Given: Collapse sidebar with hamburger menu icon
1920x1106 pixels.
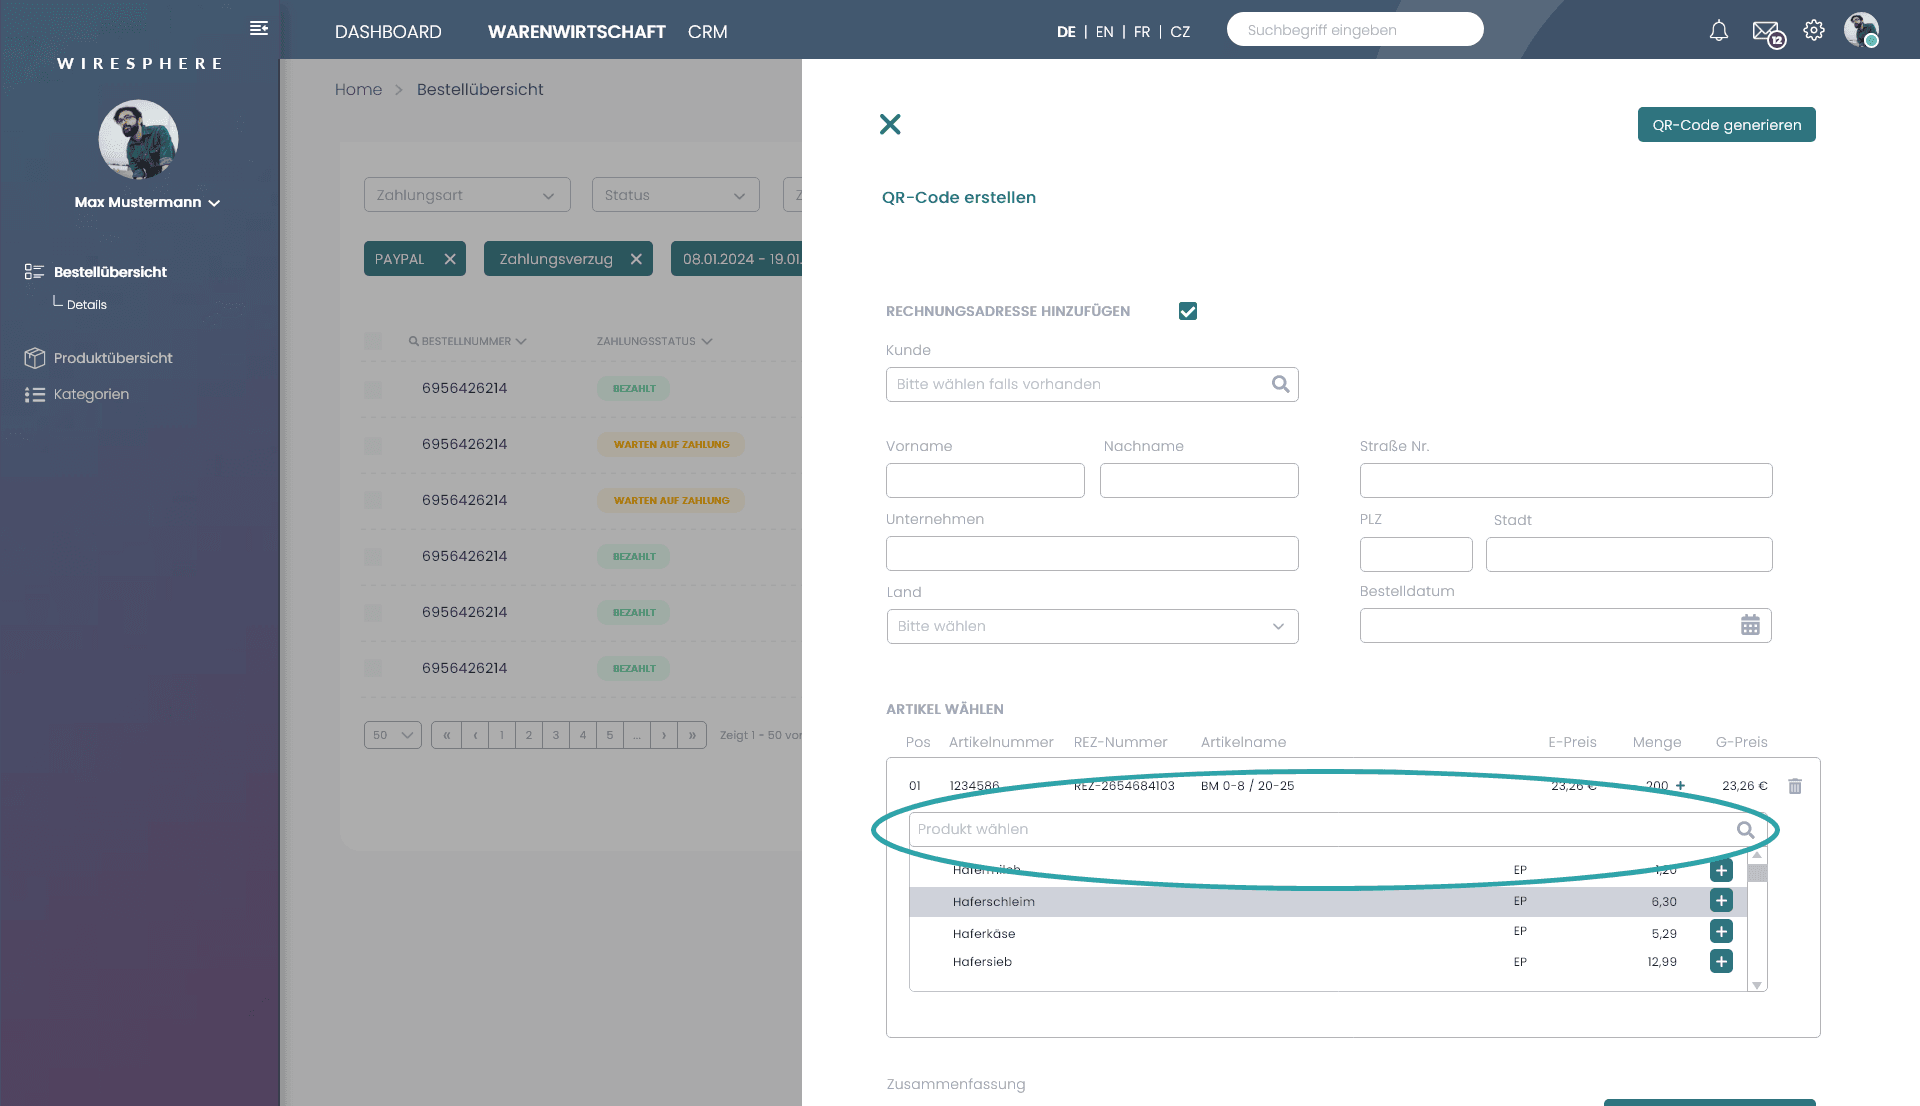Looking at the screenshot, I should pyautogui.click(x=259, y=28).
